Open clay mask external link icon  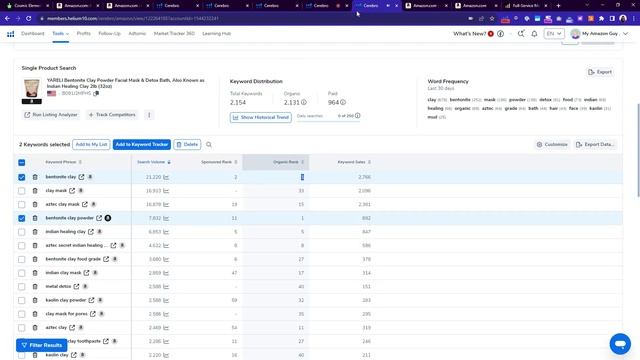point(72,191)
